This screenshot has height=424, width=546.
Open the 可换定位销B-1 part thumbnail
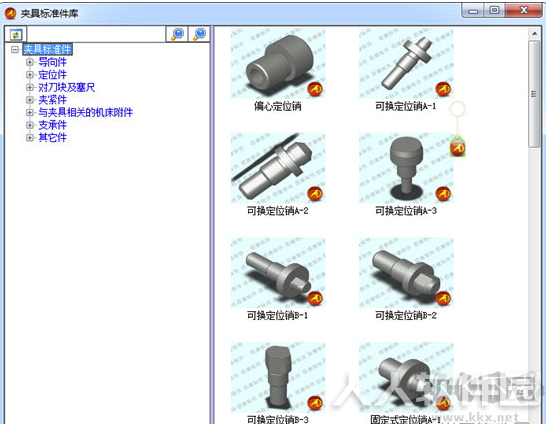point(278,273)
